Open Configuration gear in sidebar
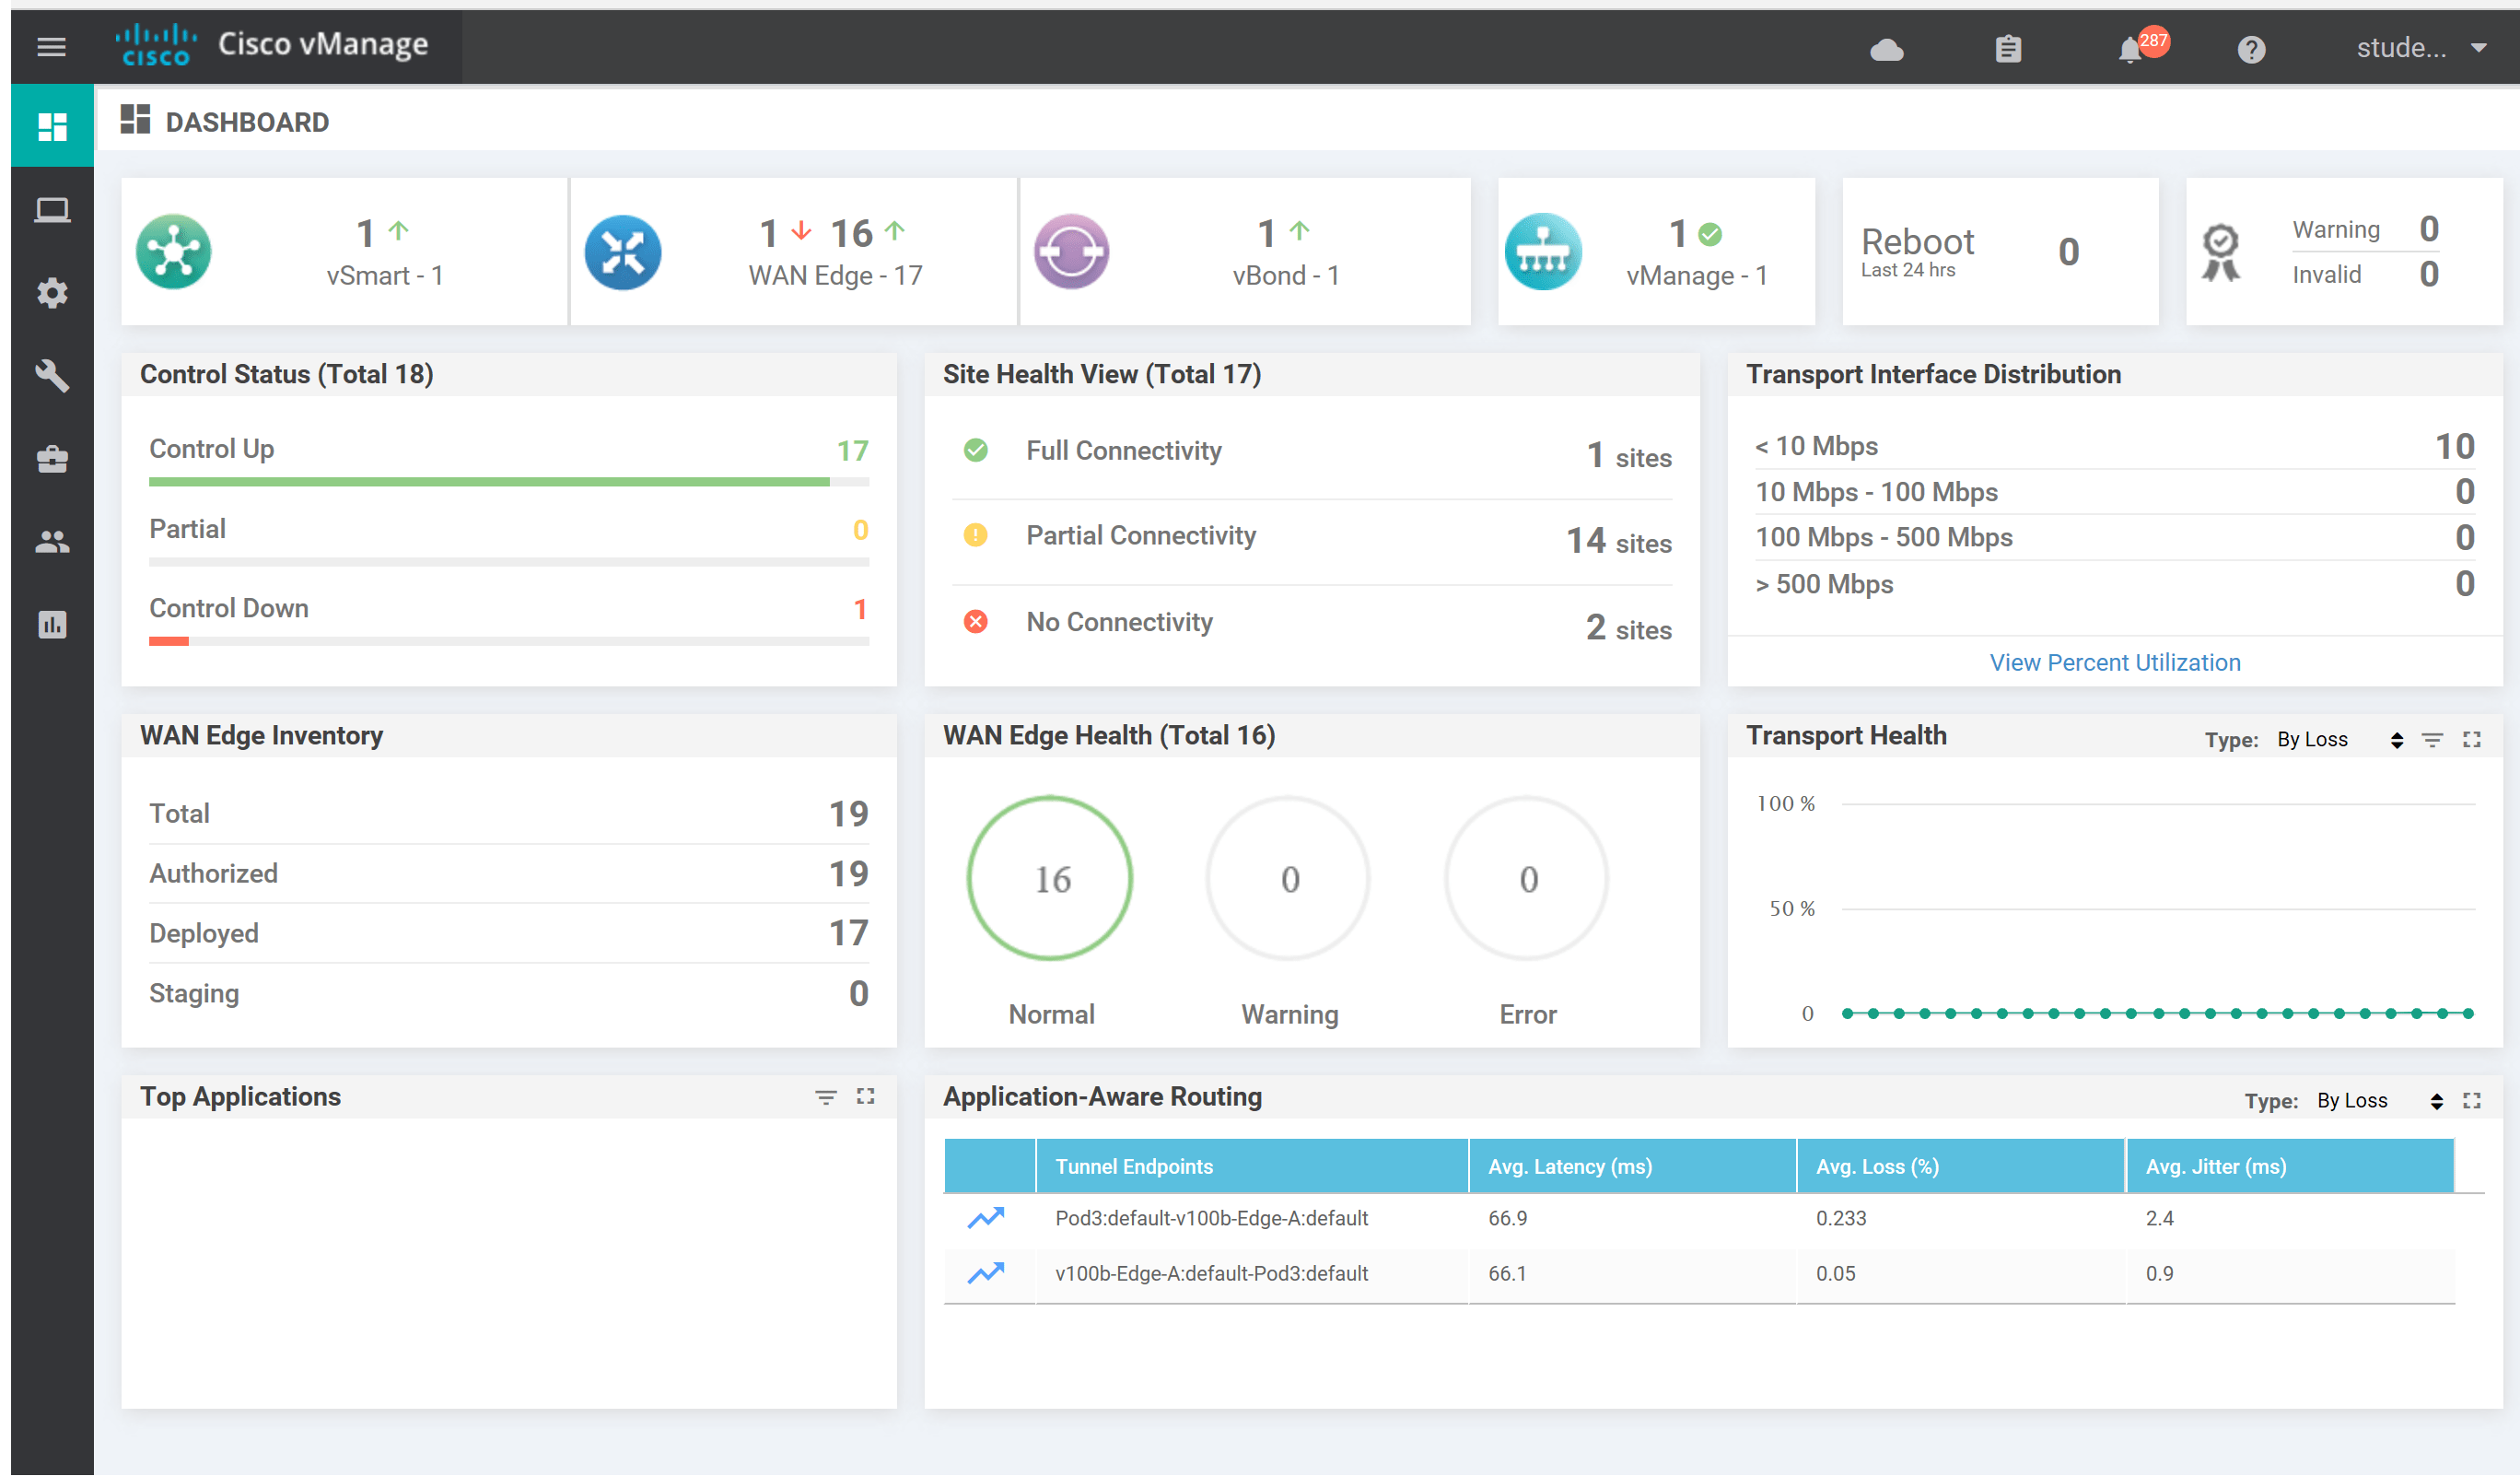The image size is (2520, 1476). tap(52, 293)
